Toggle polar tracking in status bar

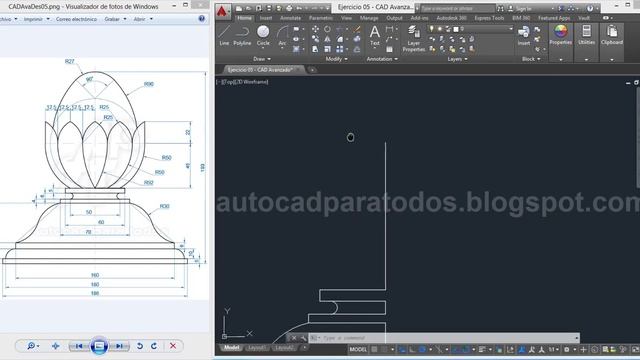pyautogui.click(x=422, y=349)
